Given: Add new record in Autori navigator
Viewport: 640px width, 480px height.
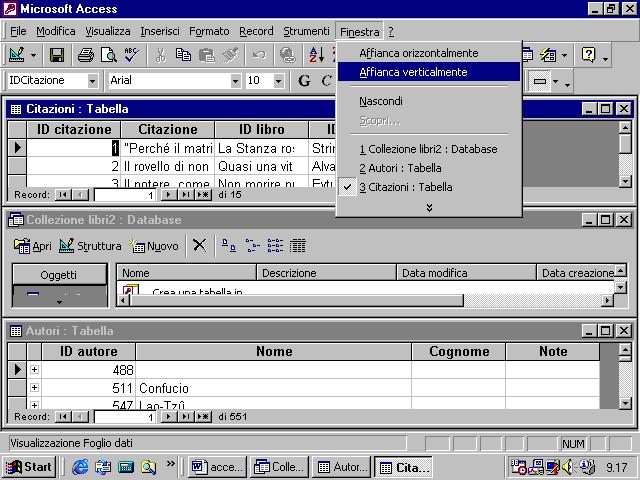Looking at the screenshot, I should click(203, 417).
